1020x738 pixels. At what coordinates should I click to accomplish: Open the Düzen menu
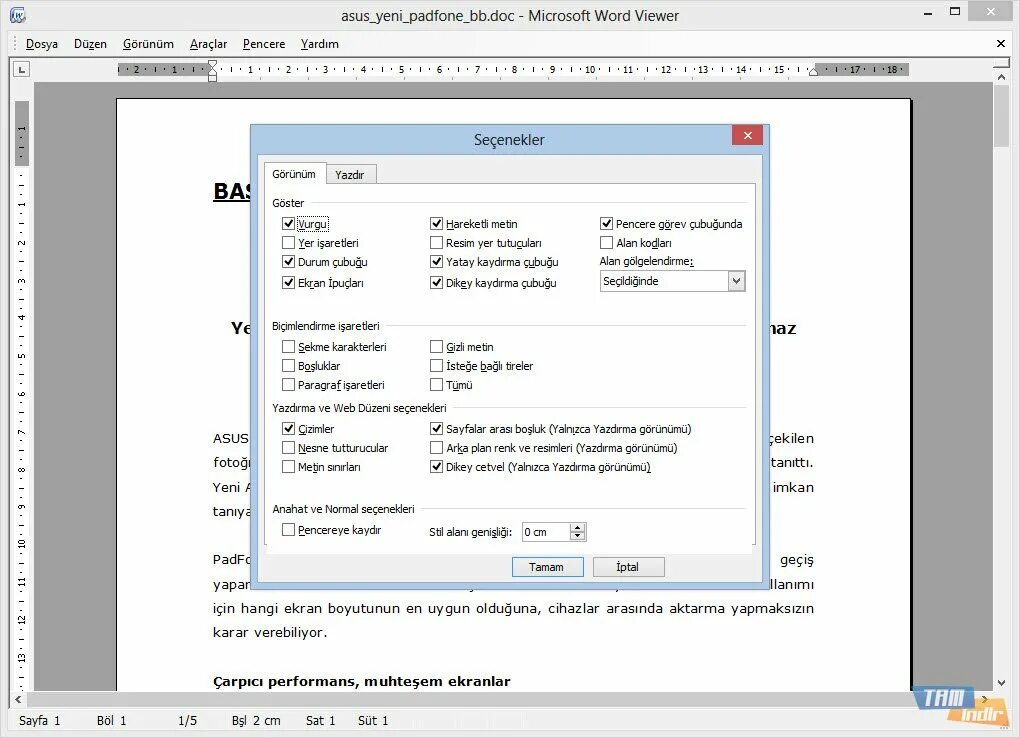90,44
